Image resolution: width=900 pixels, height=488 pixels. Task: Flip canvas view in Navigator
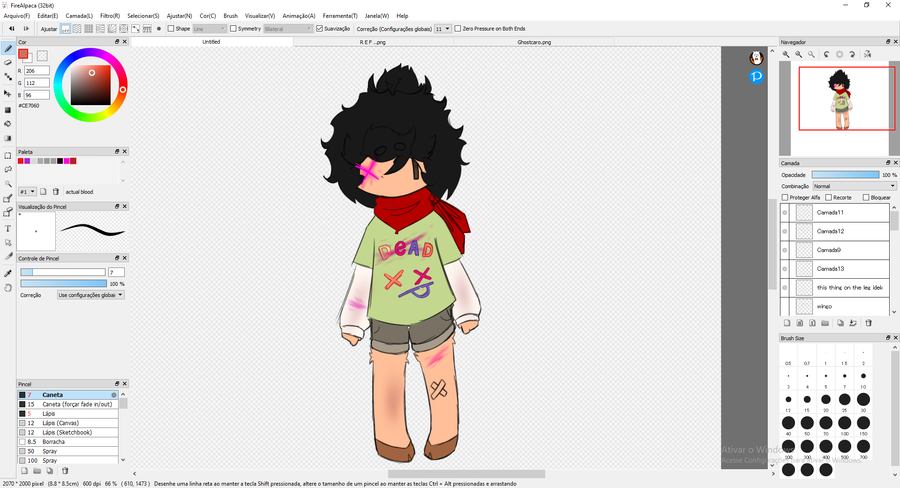(867, 54)
